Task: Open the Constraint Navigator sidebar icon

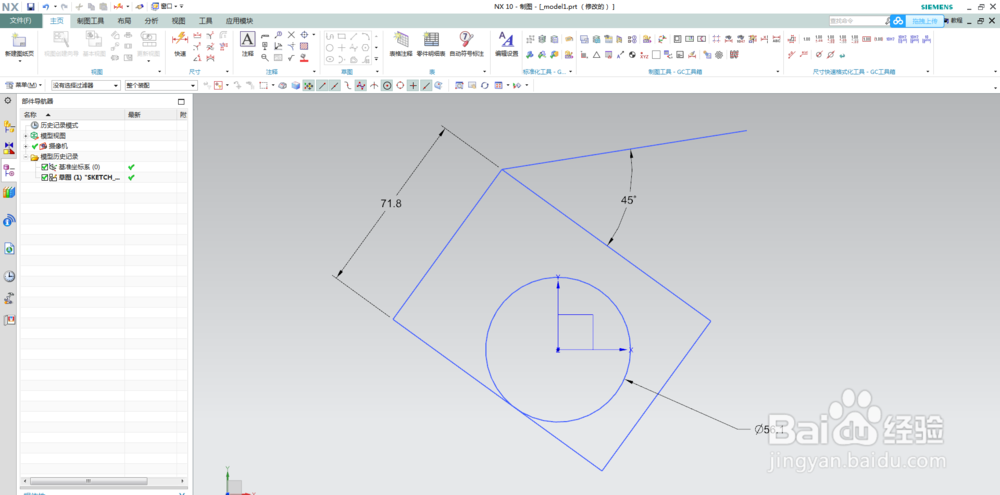Action: (x=10, y=148)
